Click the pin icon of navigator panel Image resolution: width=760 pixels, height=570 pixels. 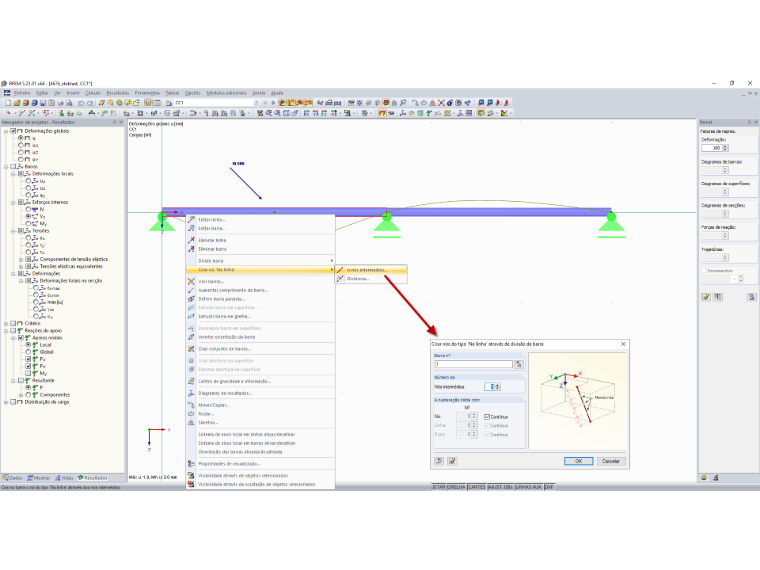coord(114,122)
